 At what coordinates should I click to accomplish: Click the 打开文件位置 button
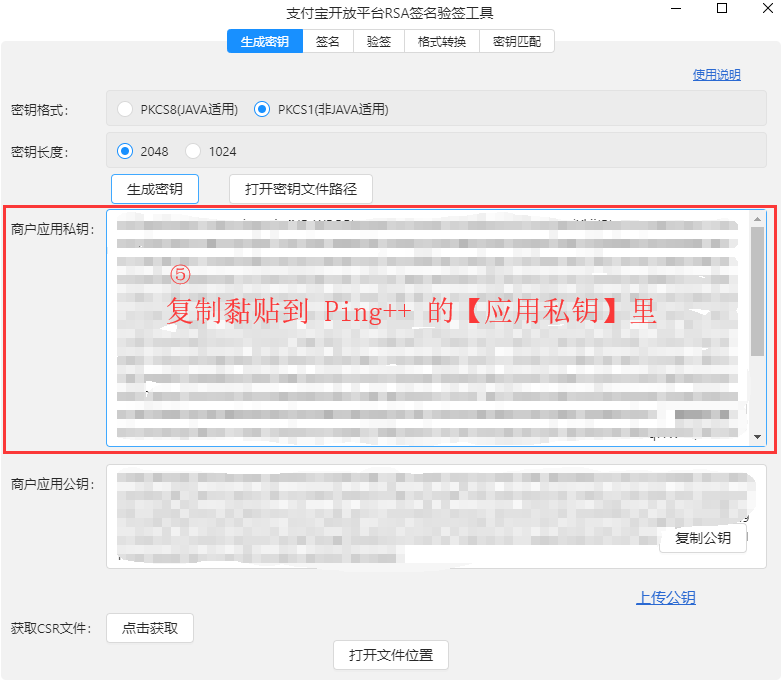(391, 655)
